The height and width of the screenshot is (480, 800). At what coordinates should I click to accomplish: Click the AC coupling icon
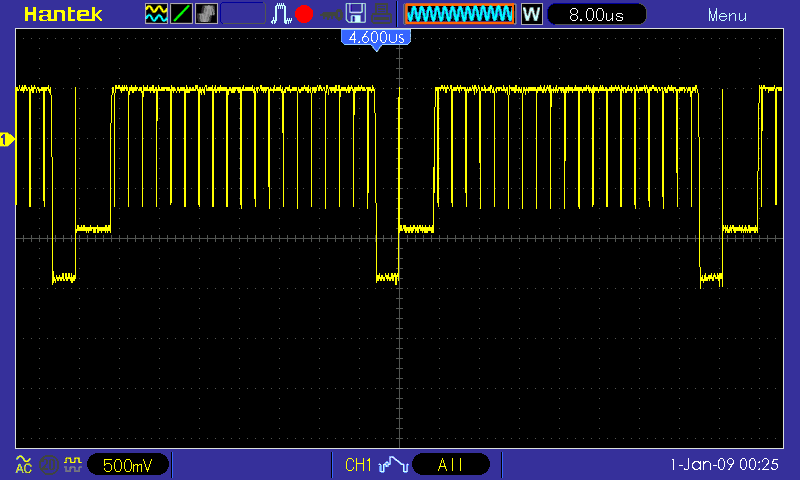(x=23, y=464)
